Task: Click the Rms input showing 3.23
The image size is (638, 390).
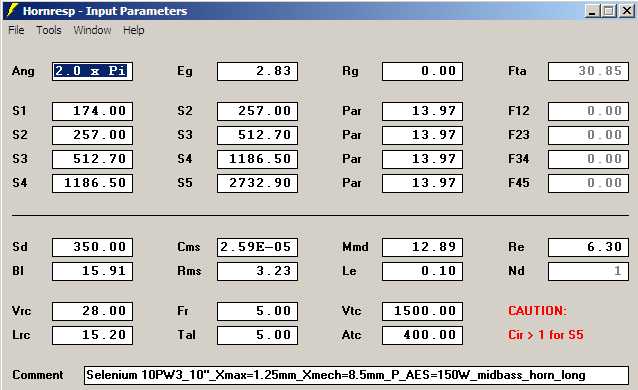Action: 257,271
